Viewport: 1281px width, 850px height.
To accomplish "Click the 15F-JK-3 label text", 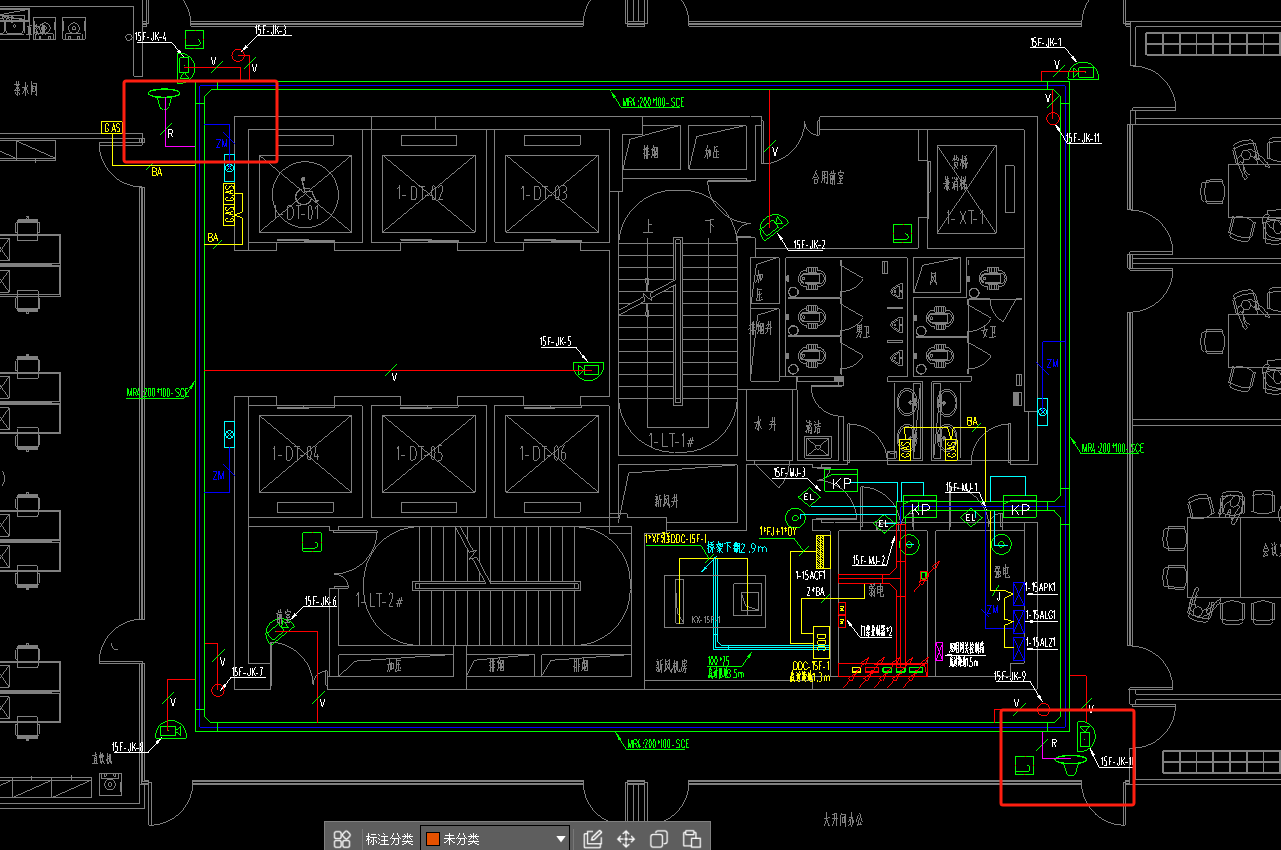I will pos(271,31).
